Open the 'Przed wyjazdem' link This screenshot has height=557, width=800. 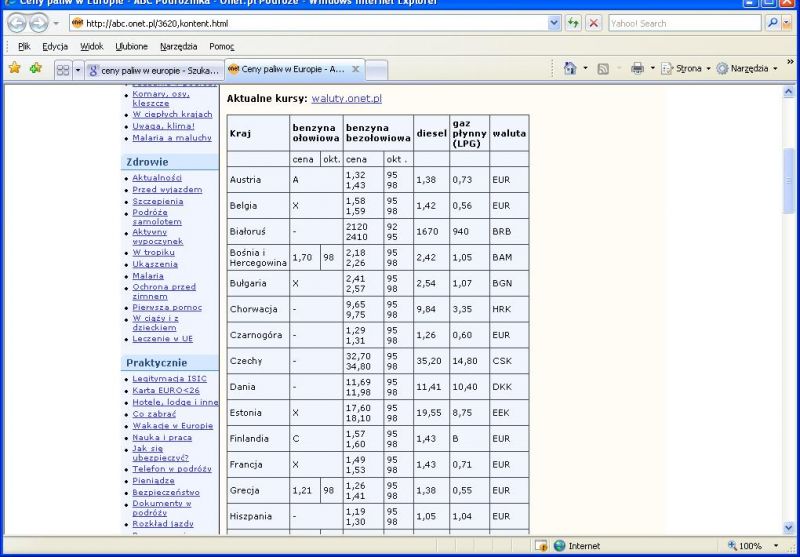pyautogui.click(x=167, y=189)
